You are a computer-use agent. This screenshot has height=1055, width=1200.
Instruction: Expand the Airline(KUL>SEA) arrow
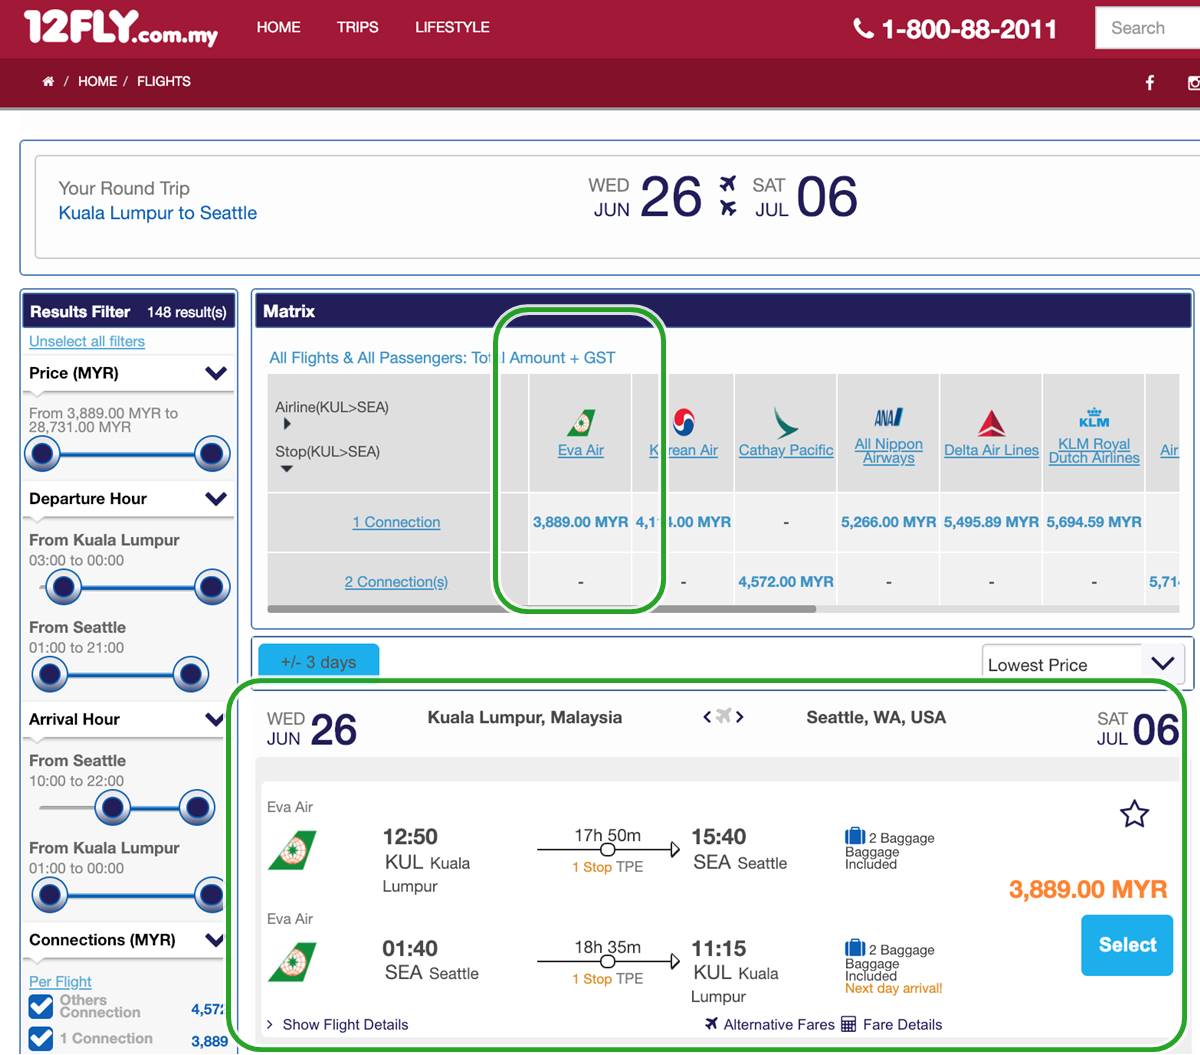tap(287, 424)
